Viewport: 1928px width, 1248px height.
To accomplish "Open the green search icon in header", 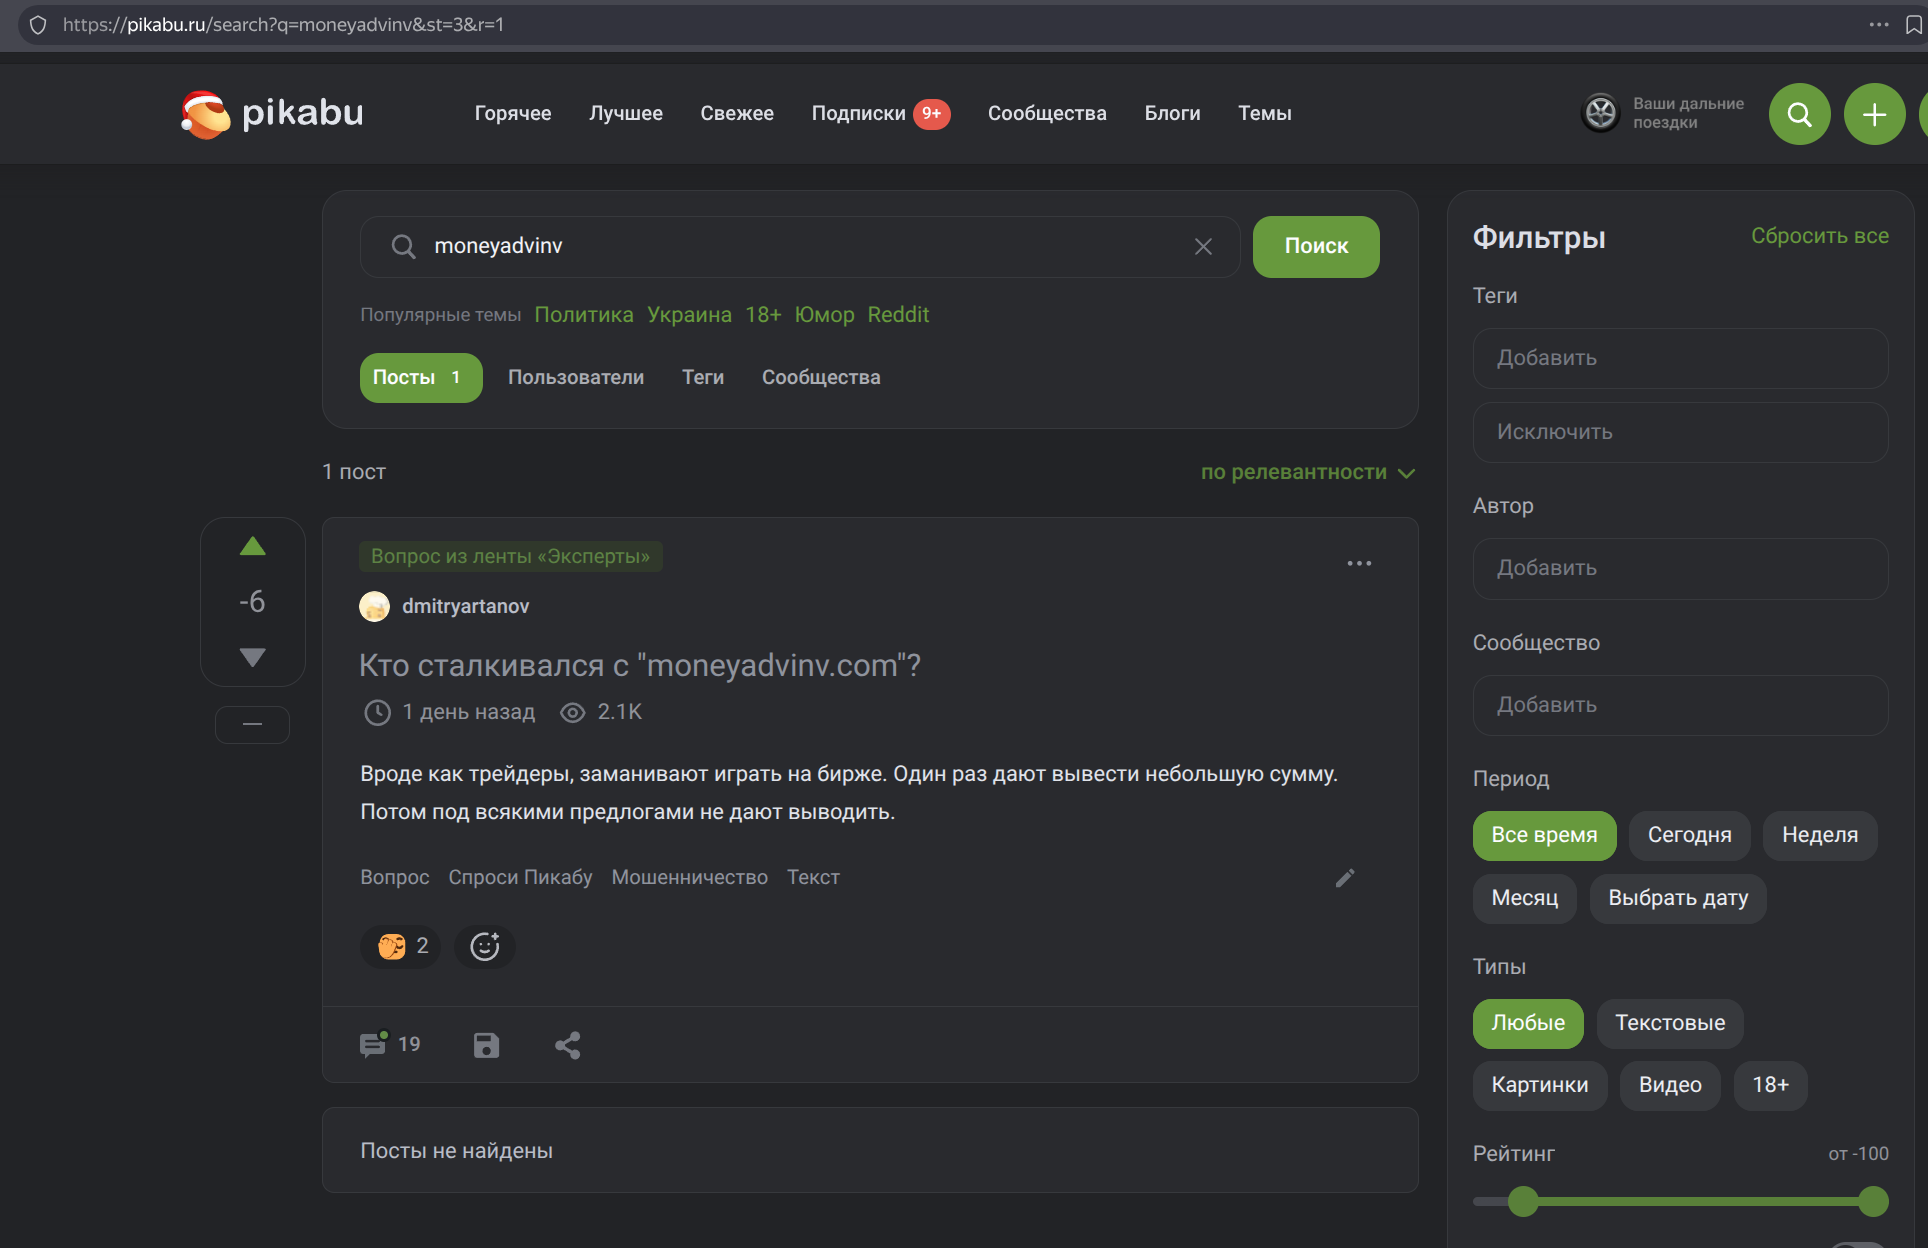I will (x=1799, y=114).
